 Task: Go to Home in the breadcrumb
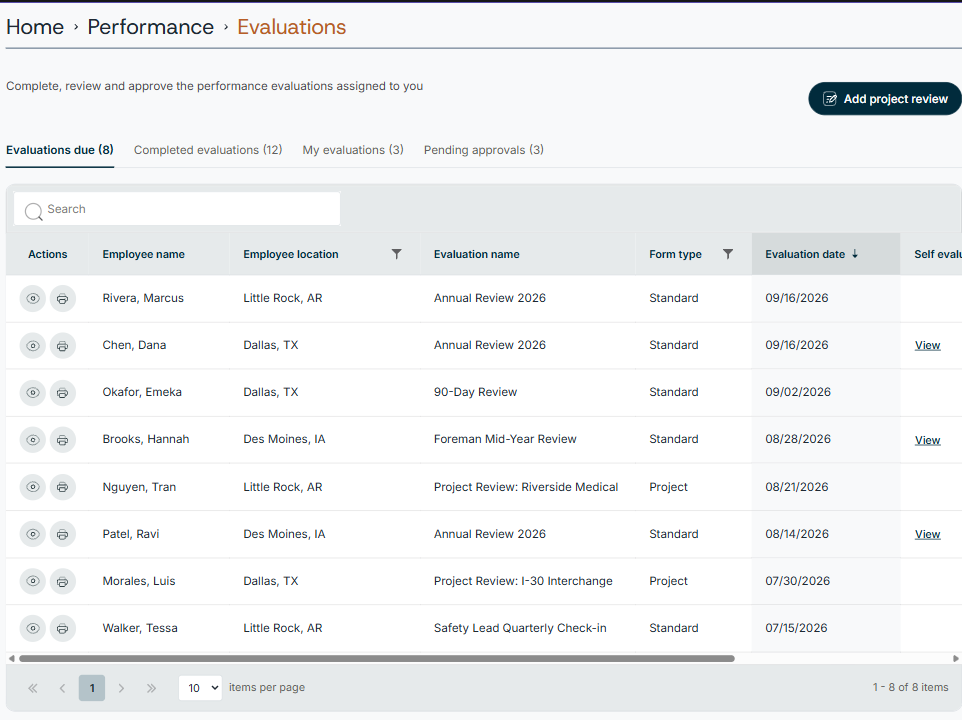click(35, 27)
